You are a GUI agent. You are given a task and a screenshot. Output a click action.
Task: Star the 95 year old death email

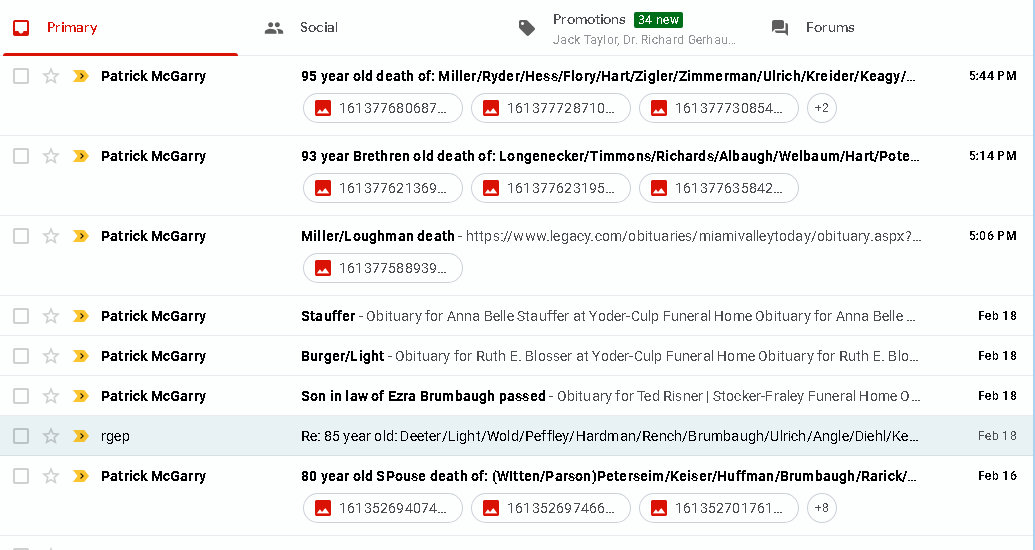point(51,76)
